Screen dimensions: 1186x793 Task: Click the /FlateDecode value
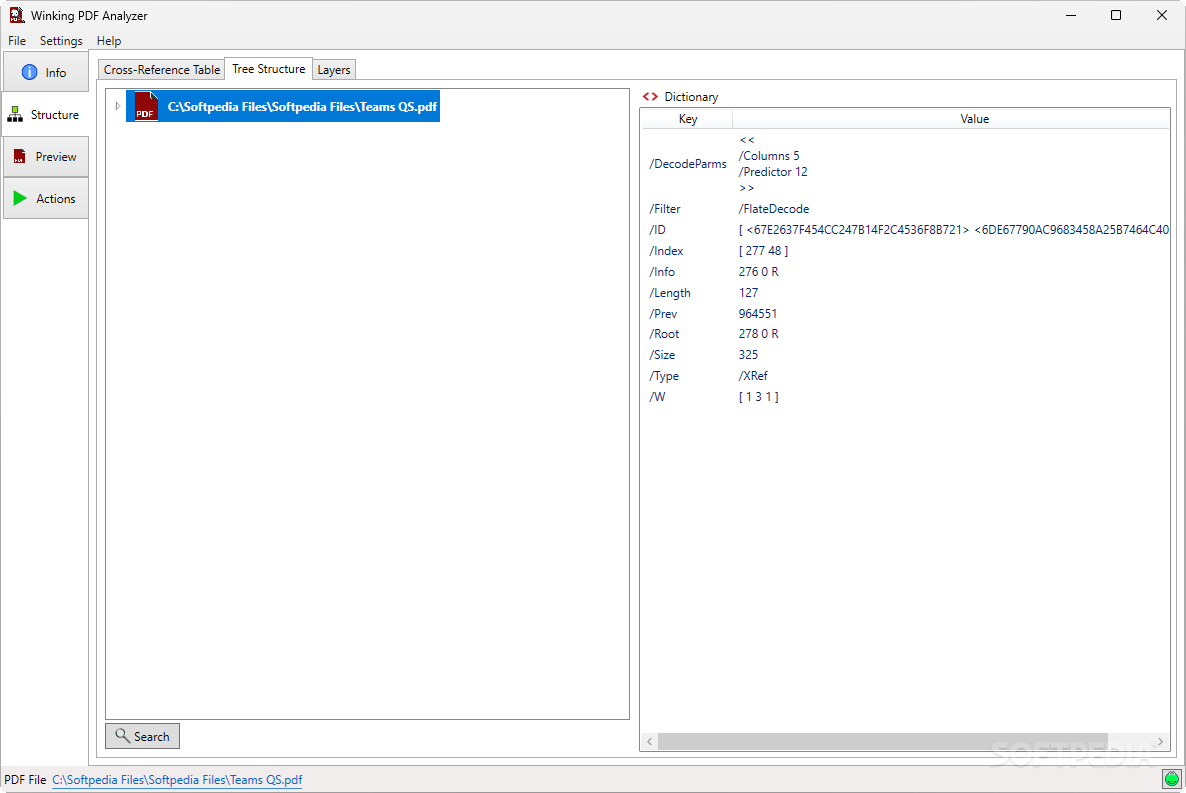point(774,209)
